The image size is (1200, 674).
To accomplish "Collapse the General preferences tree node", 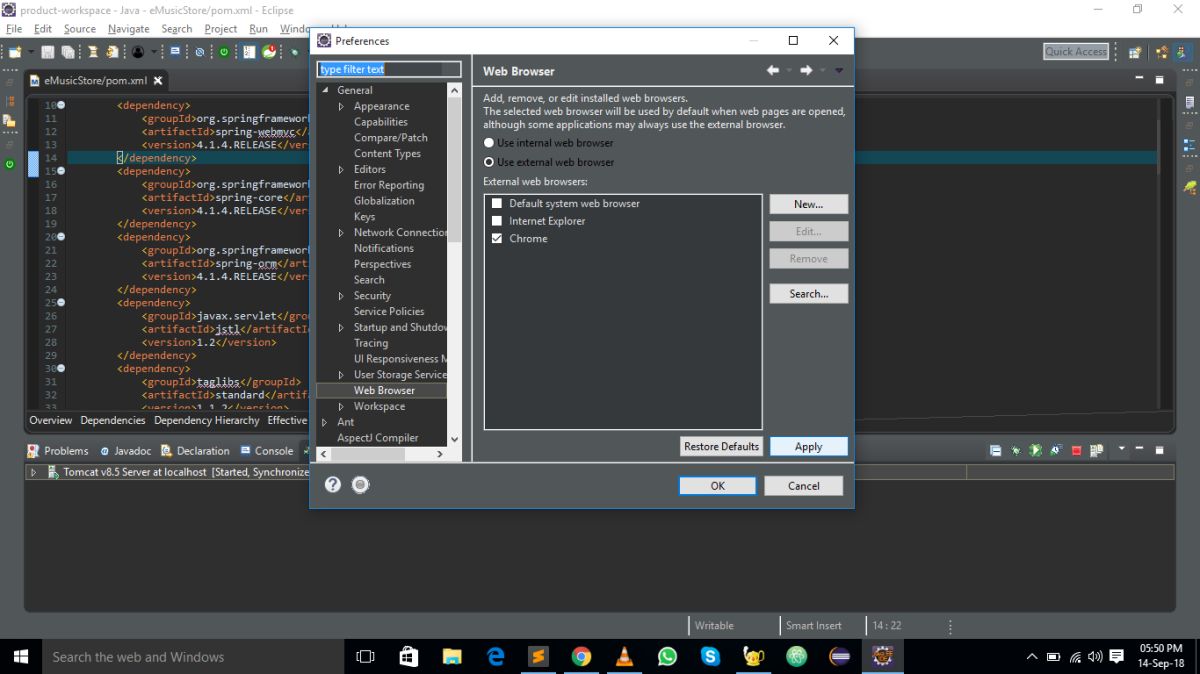I will (325, 90).
